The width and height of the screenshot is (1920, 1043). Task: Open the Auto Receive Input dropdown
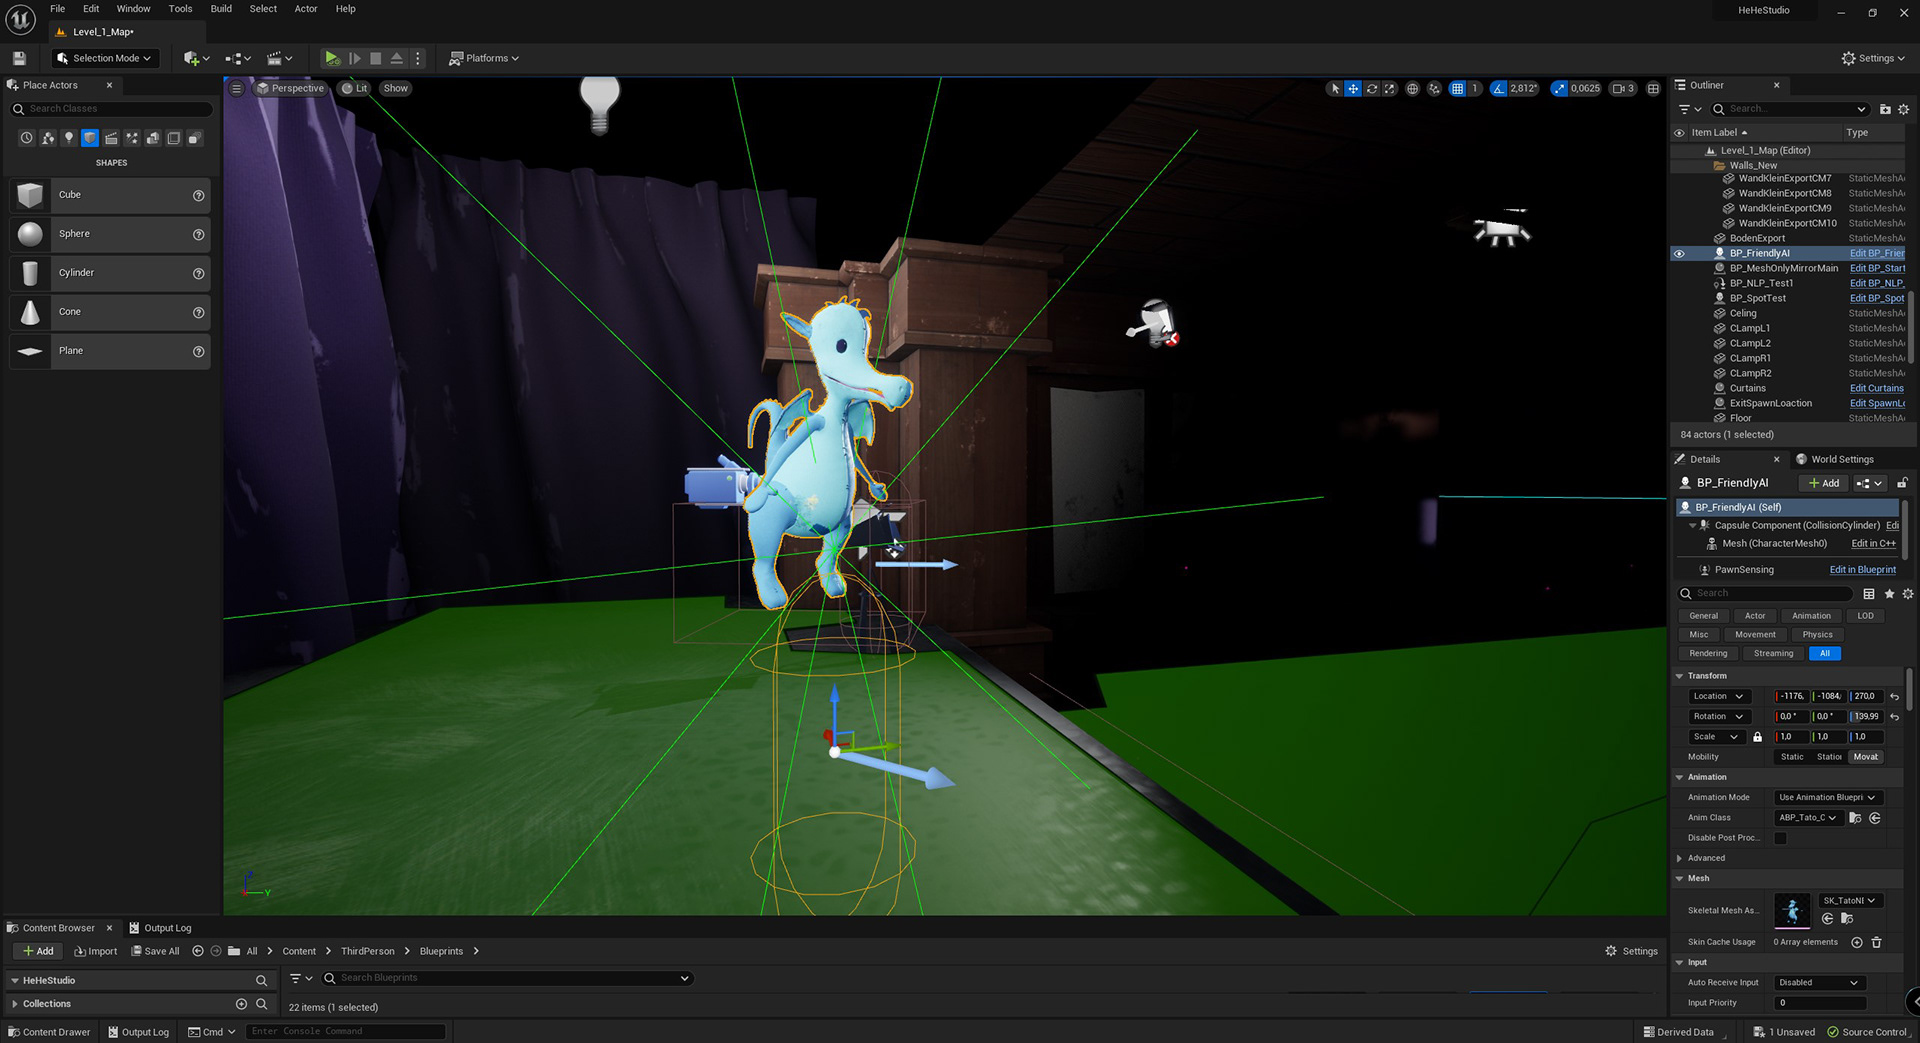1820,983
